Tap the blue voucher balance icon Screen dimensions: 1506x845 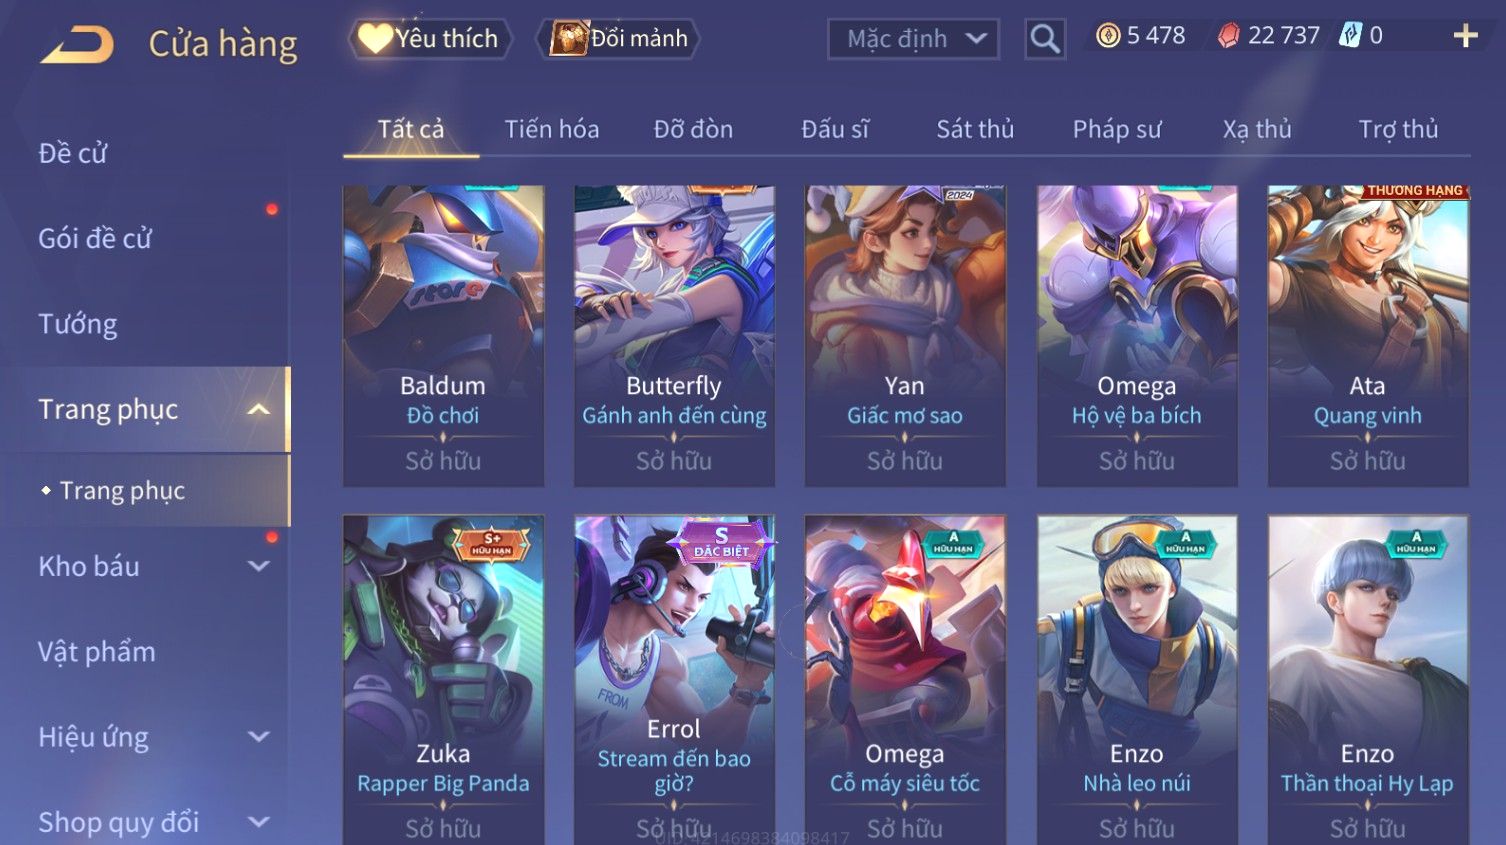pyautogui.click(x=1351, y=36)
